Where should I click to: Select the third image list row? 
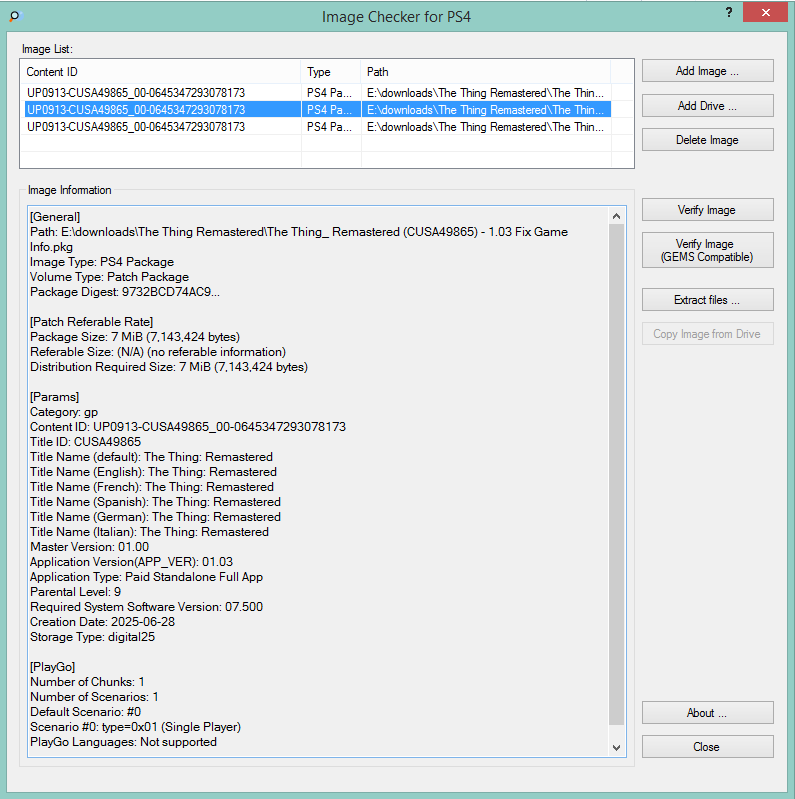pyautogui.click(x=316, y=126)
